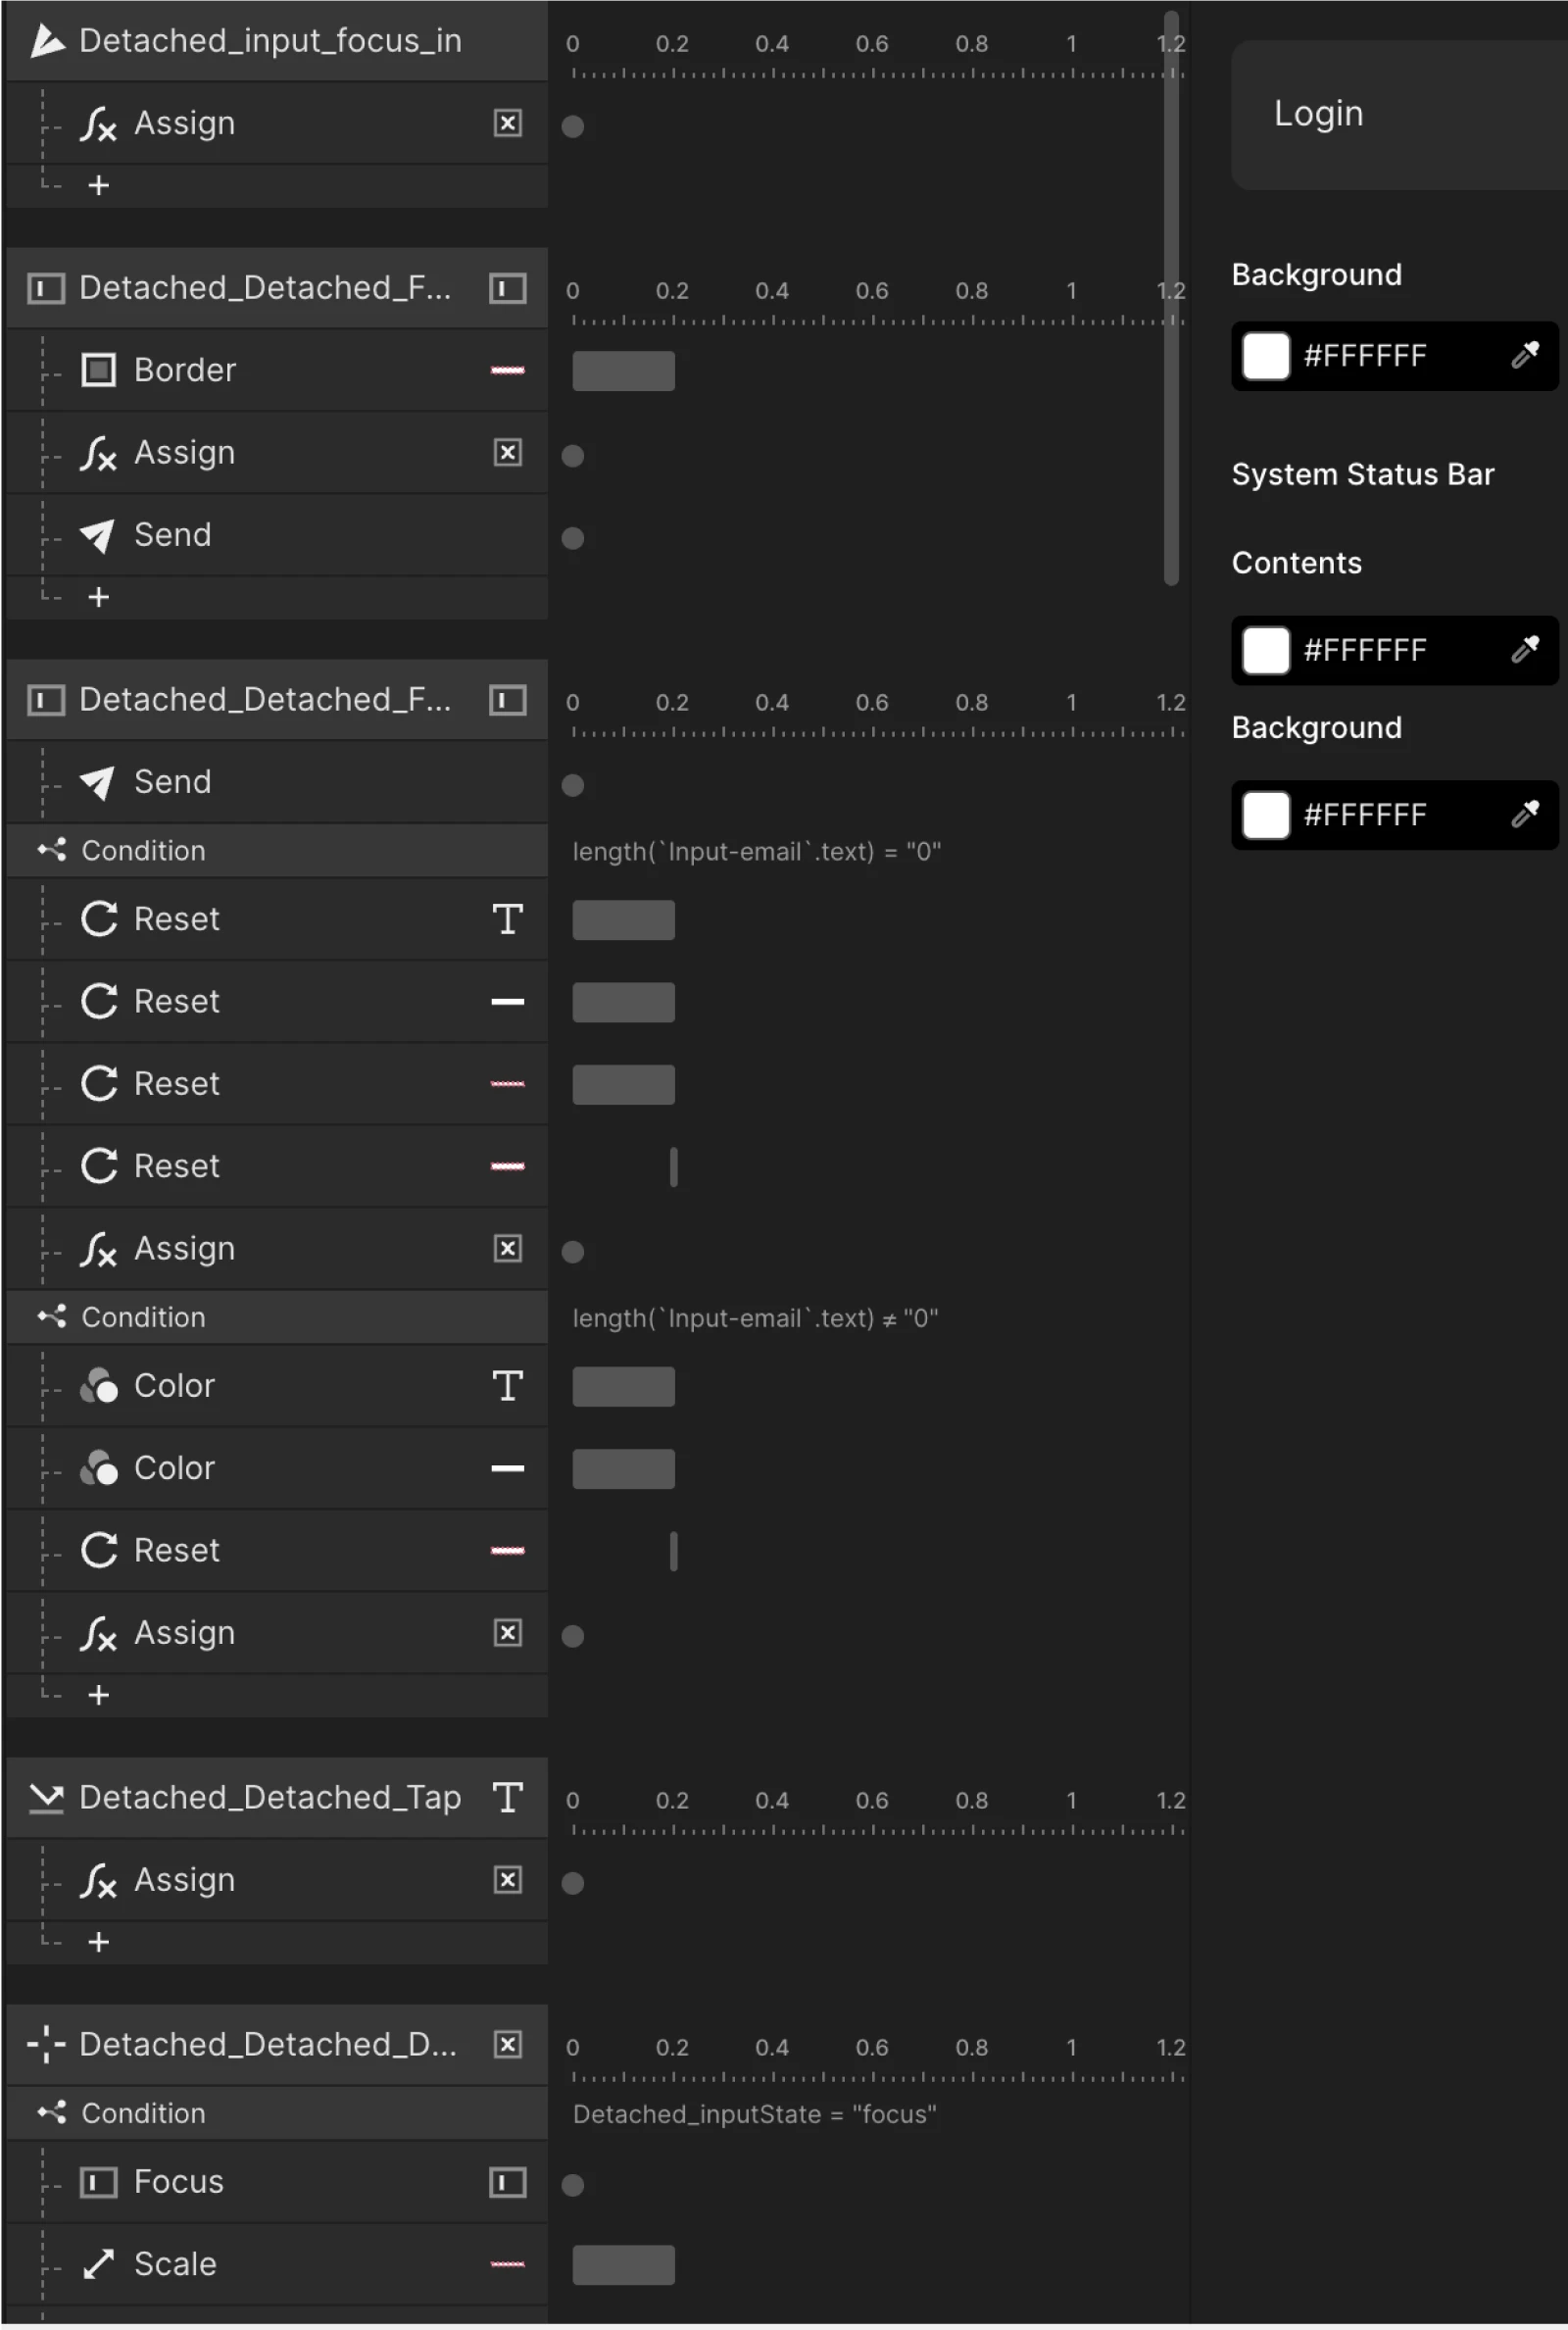This screenshot has width=1568, height=2330.
Task: Click the Detached_Detached_D... detect trigger icon
Action: tap(46, 2045)
